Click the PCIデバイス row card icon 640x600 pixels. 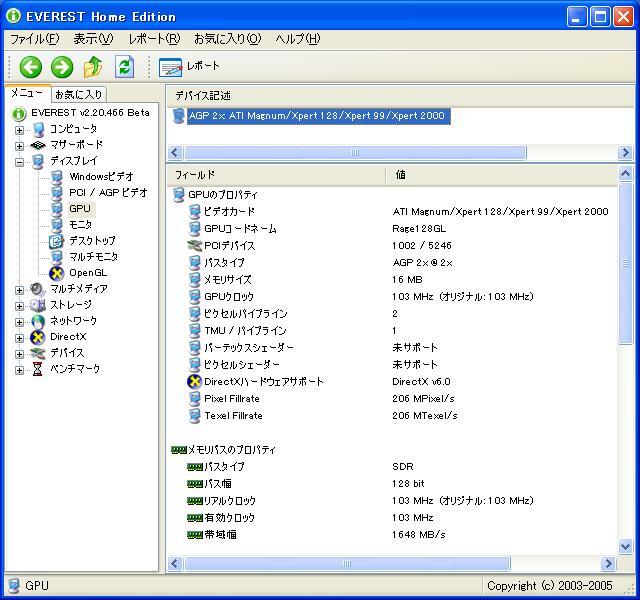(x=195, y=246)
